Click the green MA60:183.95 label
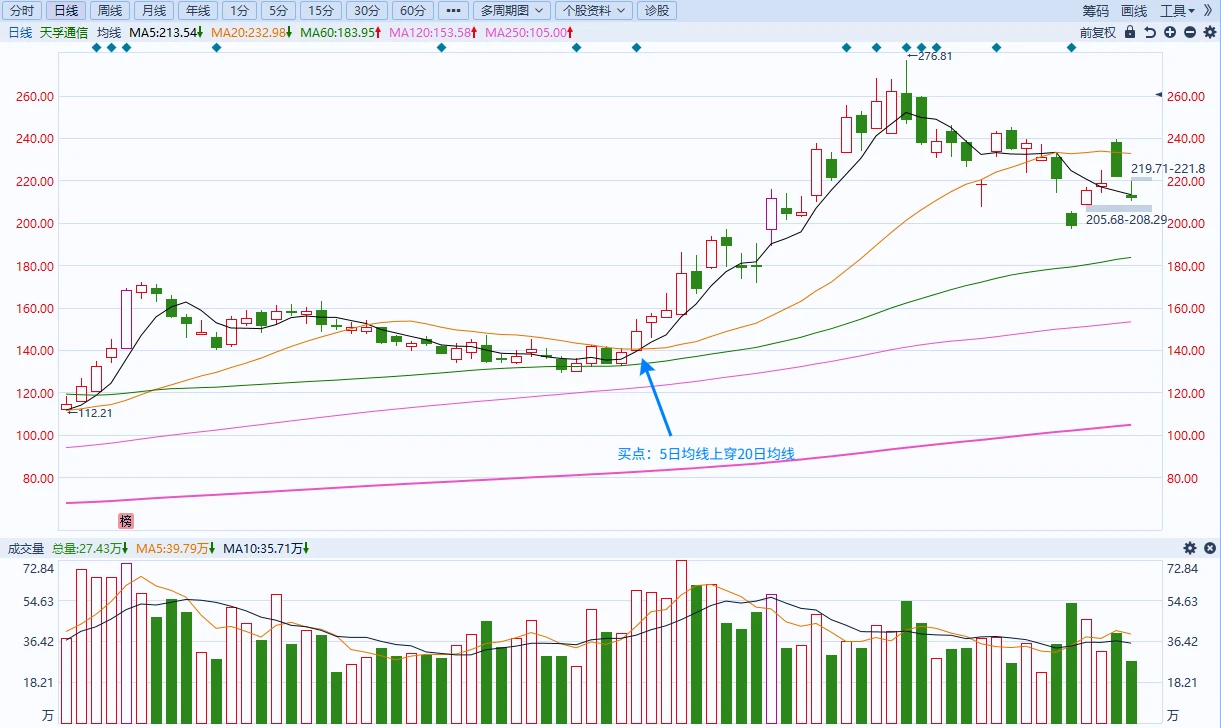The width and height of the screenshot is (1221, 728). (342, 32)
